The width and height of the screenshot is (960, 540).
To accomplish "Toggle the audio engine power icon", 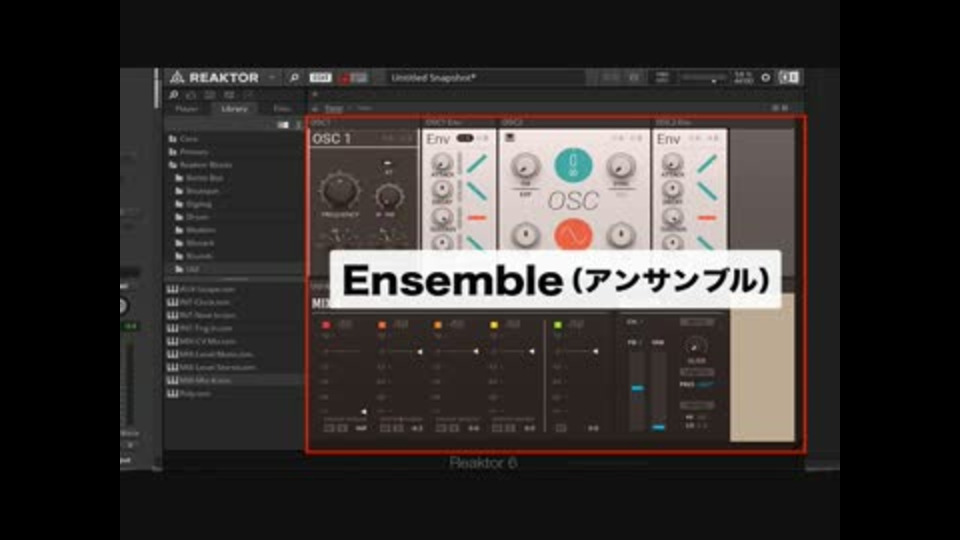I will 765,78.
